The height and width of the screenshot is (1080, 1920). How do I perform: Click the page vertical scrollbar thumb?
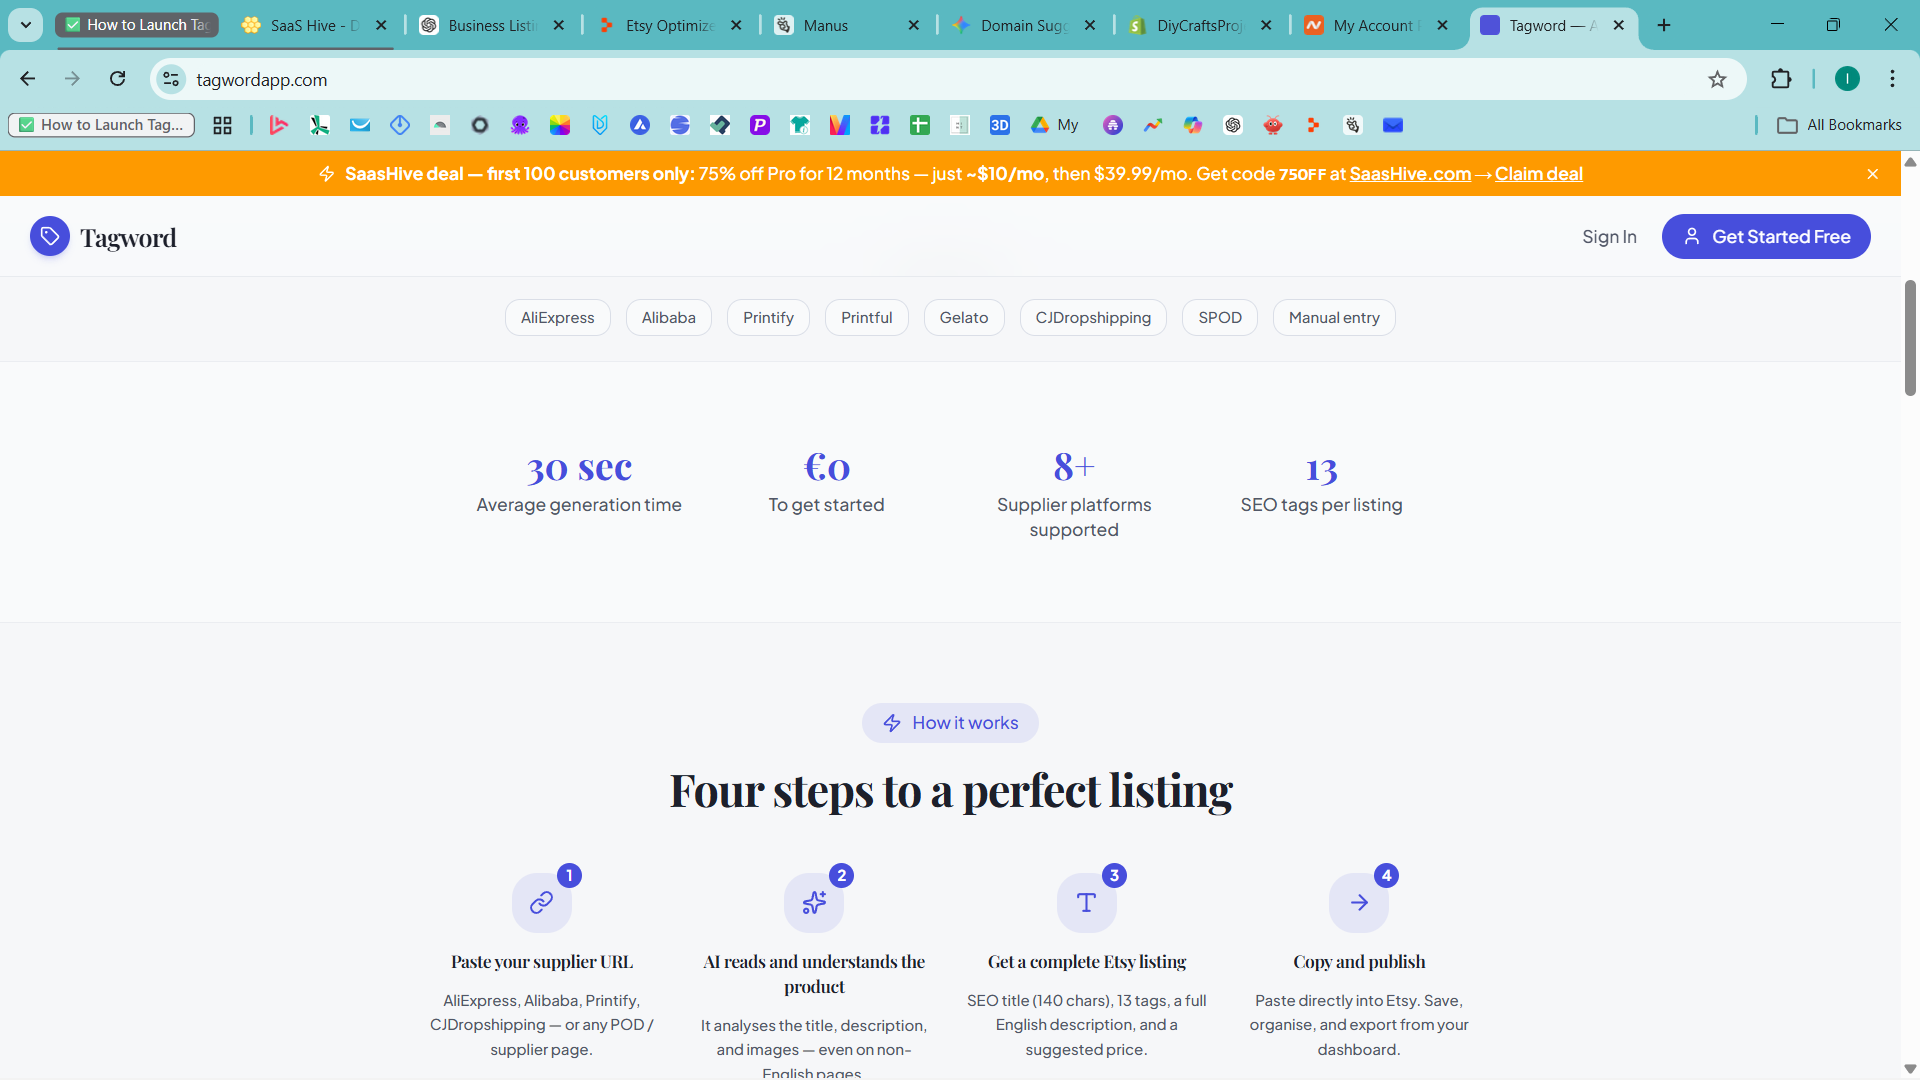1910,338
